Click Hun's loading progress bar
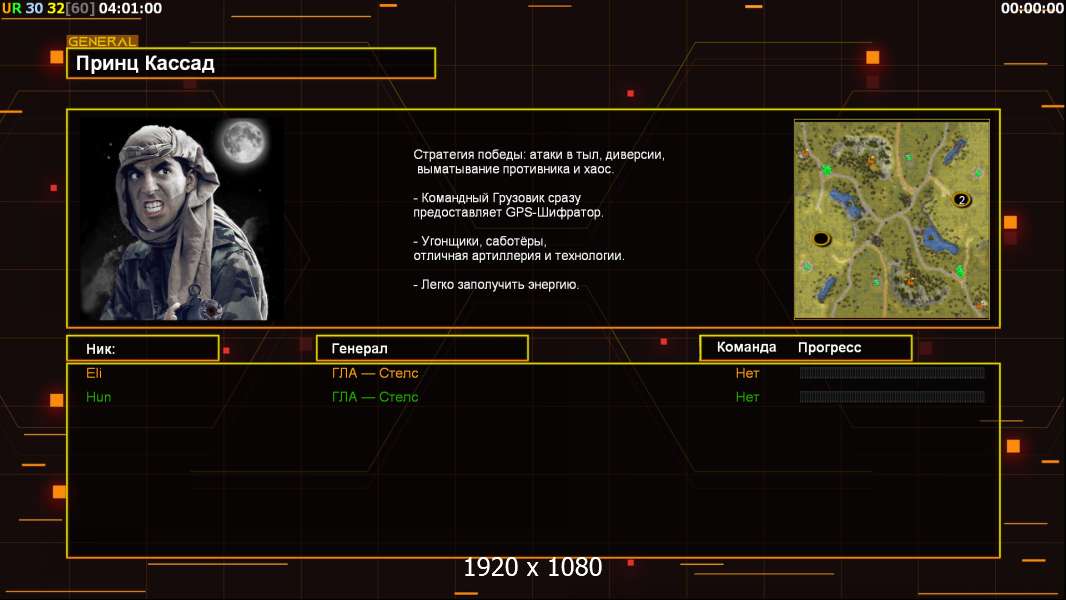The height and width of the screenshot is (600, 1066). click(x=892, y=396)
